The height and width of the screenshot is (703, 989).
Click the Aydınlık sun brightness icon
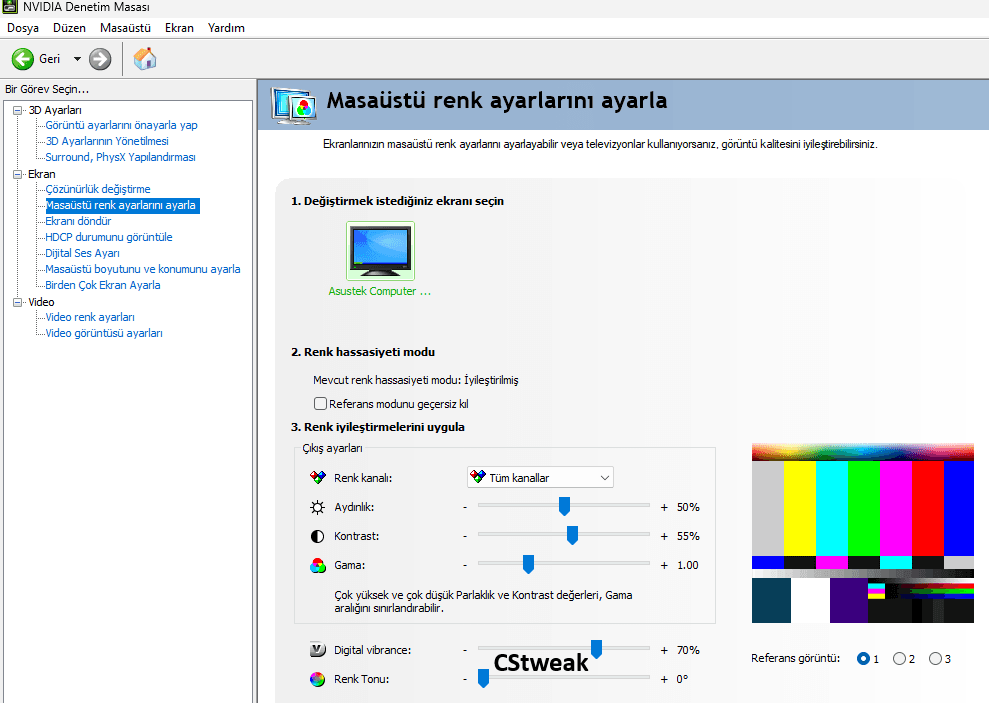(317, 507)
